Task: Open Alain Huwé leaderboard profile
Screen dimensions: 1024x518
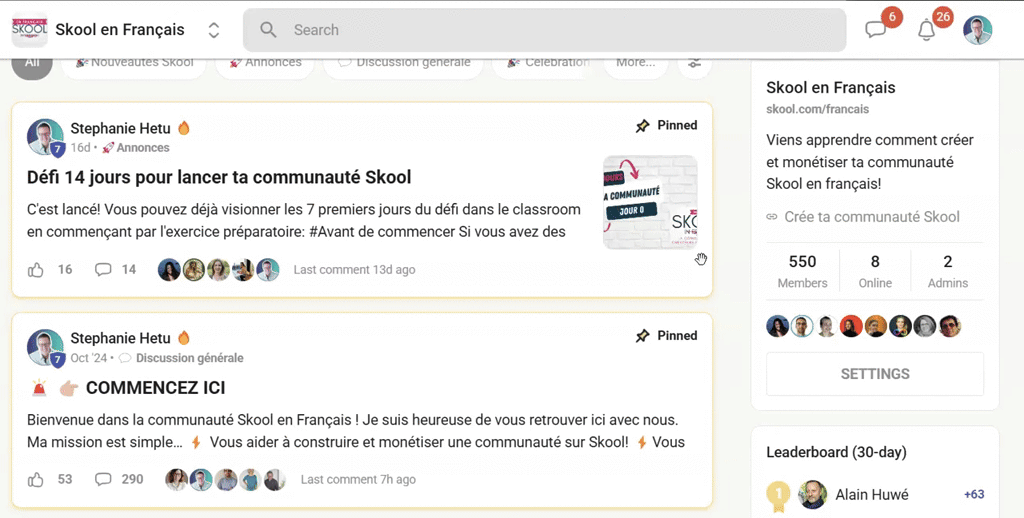Action: (x=872, y=495)
